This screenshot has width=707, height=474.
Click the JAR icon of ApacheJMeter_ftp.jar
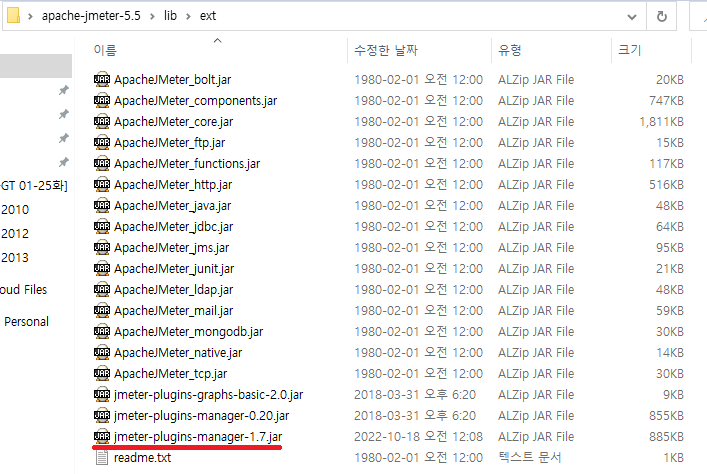click(x=102, y=142)
